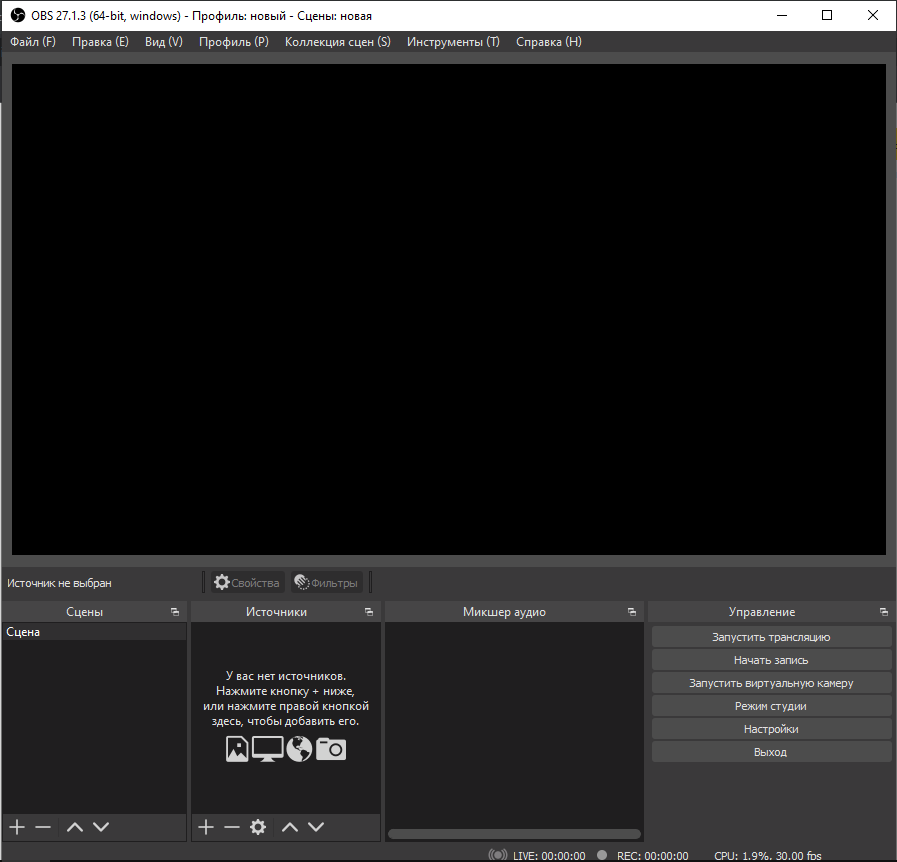Viewport: 897px width, 862px height.
Task: Undock the Источники panel
Action: (x=369, y=612)
